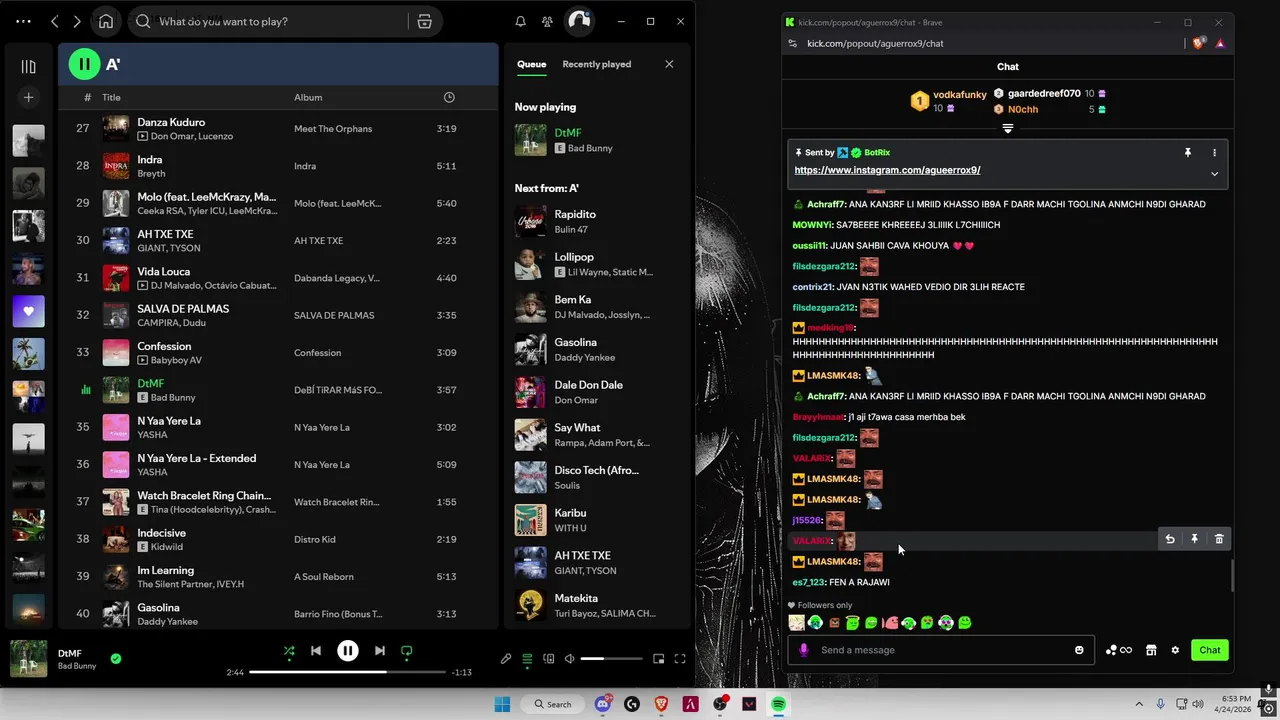This screenshot has height=720, width=1280.
Task: Collapse the leaderboard with arrow below
Action: pos(1007,129)
